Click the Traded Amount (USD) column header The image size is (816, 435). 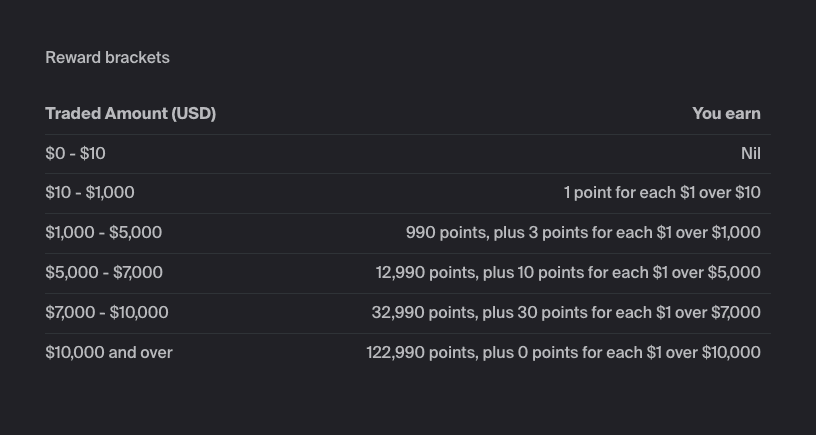[130, 114]
